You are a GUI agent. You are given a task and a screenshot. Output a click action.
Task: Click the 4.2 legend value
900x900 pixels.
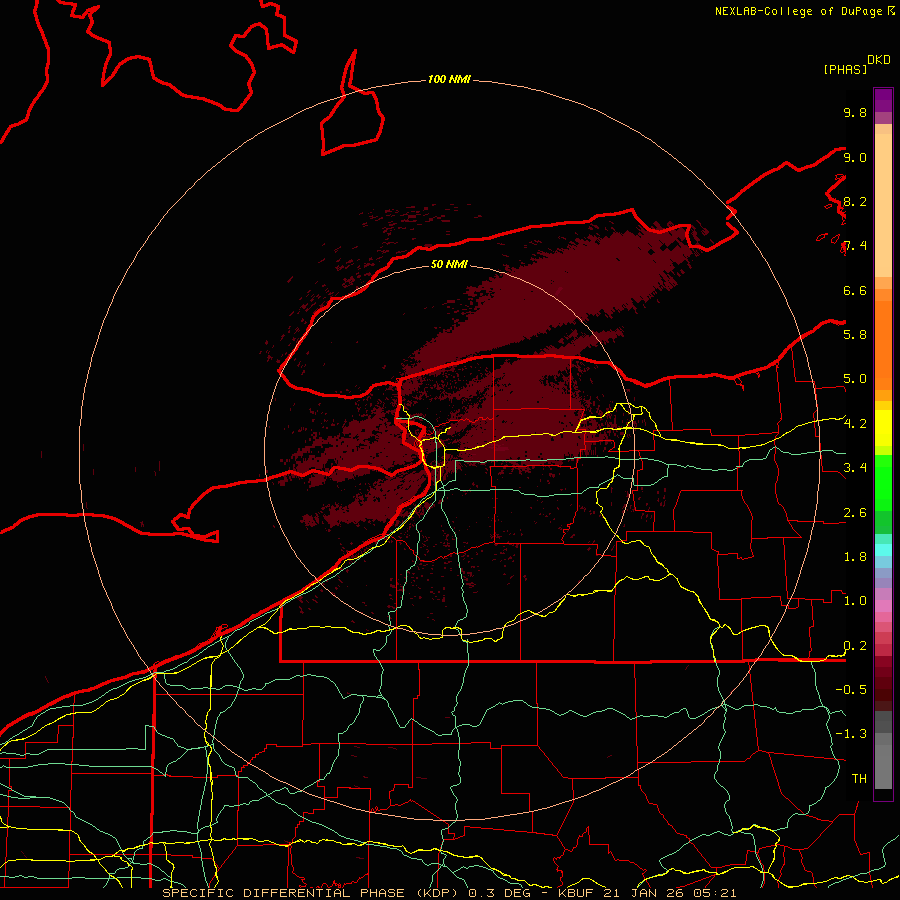(x=855, y=424)
